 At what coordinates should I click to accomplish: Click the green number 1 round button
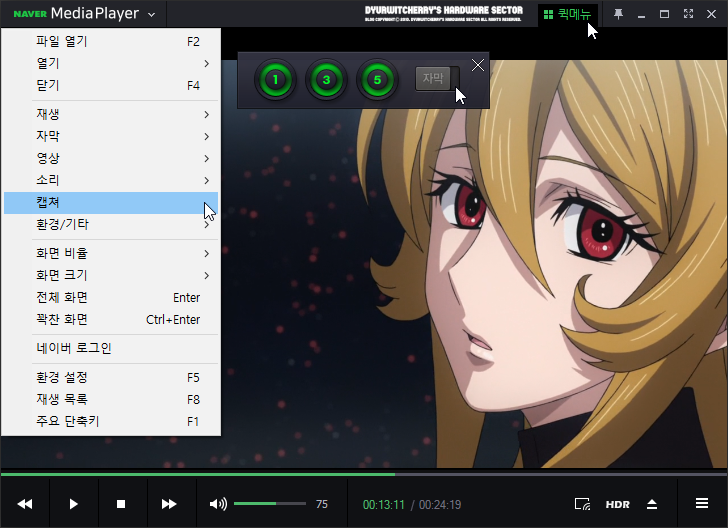point(275,80)
